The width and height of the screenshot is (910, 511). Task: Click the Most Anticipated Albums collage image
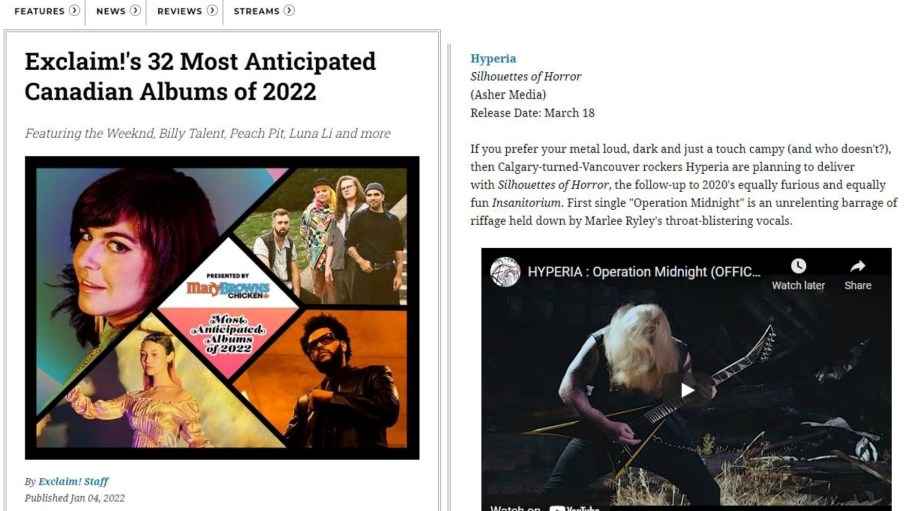222,308
